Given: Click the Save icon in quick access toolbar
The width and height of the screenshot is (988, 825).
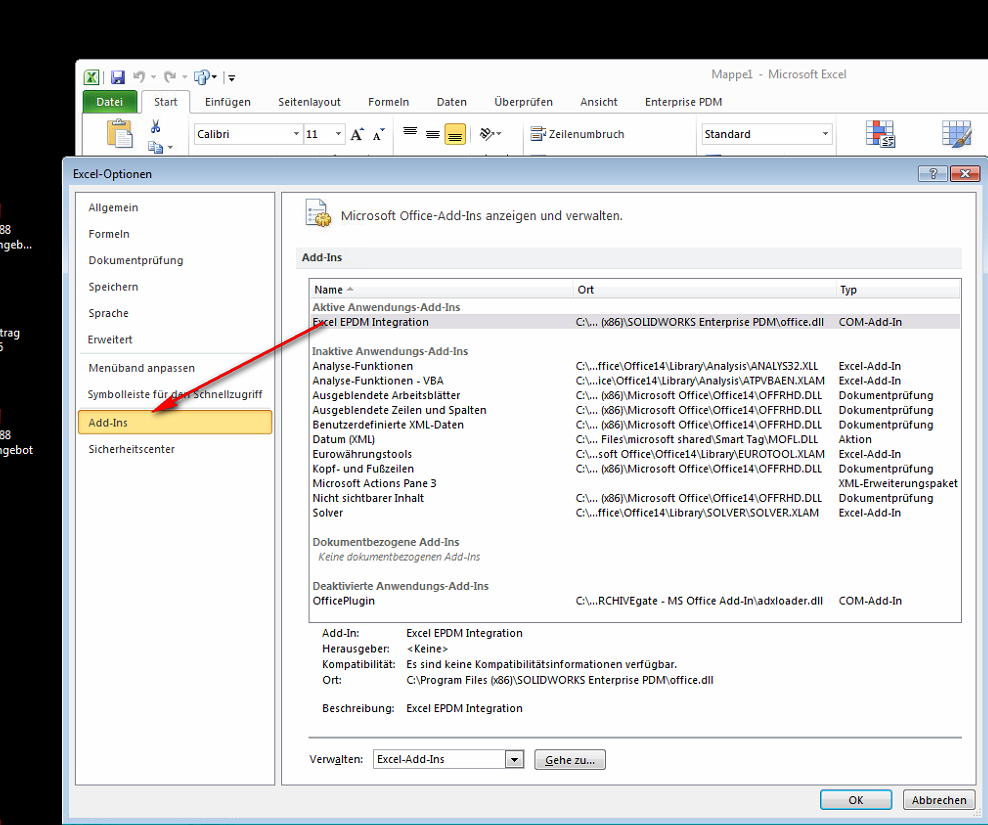Looking at the screenshot, I should [x=117, y=77].
